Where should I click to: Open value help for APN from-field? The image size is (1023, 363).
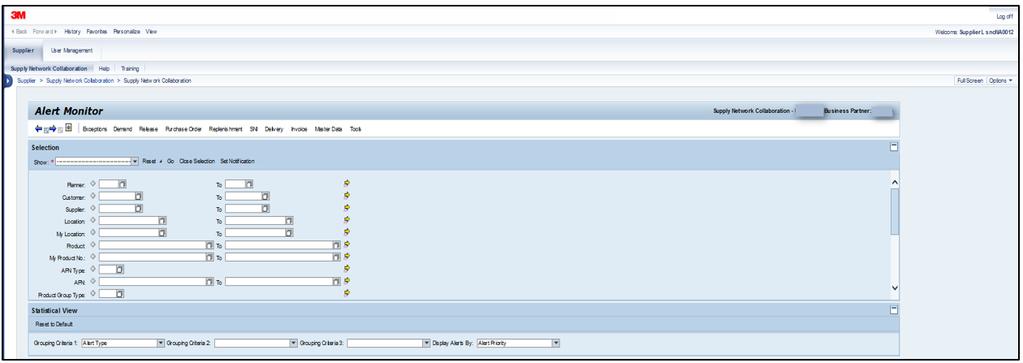pyautogui.click(x=209, y=281)
